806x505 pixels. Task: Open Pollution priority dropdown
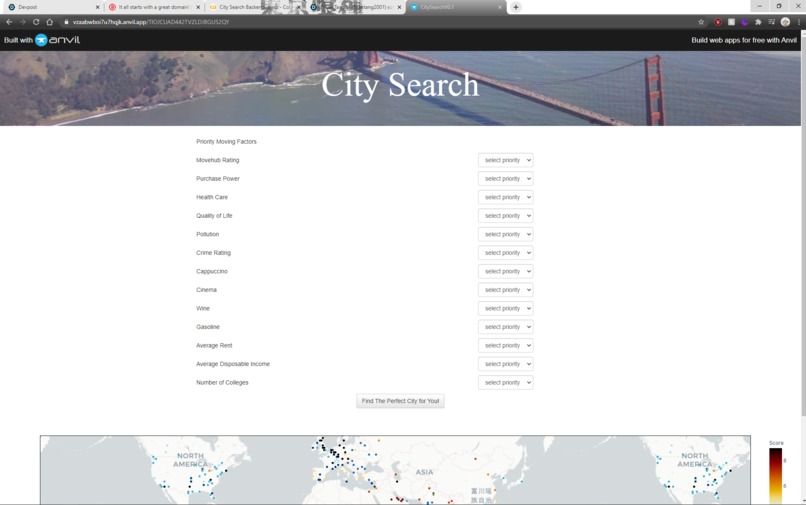point(505,235)
